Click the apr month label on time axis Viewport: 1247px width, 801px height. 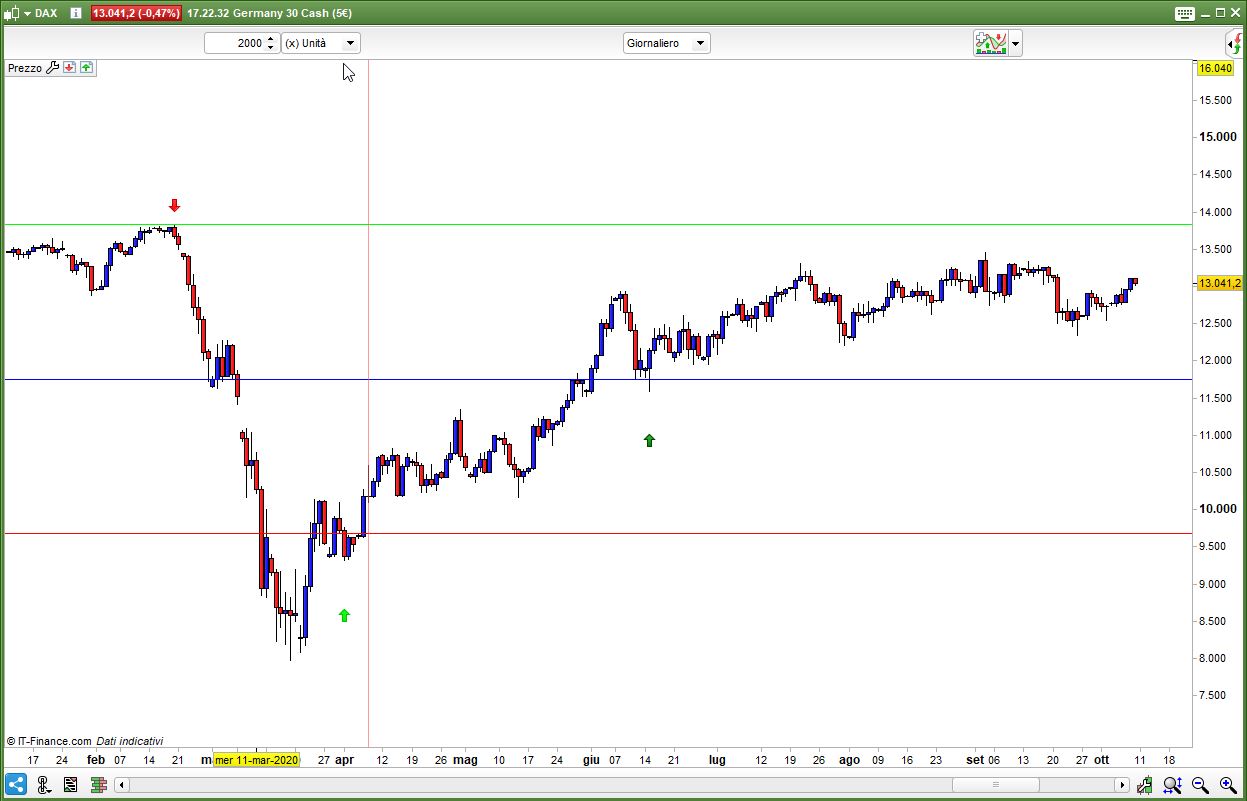click(x=344, y=760)
